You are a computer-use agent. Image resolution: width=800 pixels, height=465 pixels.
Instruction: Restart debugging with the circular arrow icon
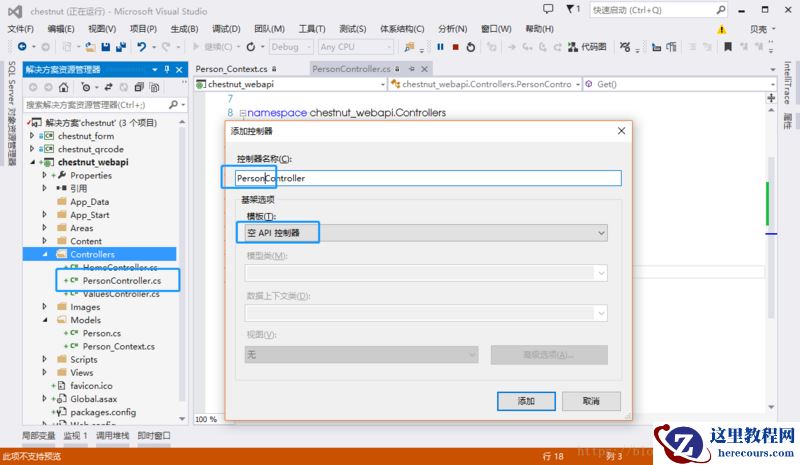[x=471, y=47]
